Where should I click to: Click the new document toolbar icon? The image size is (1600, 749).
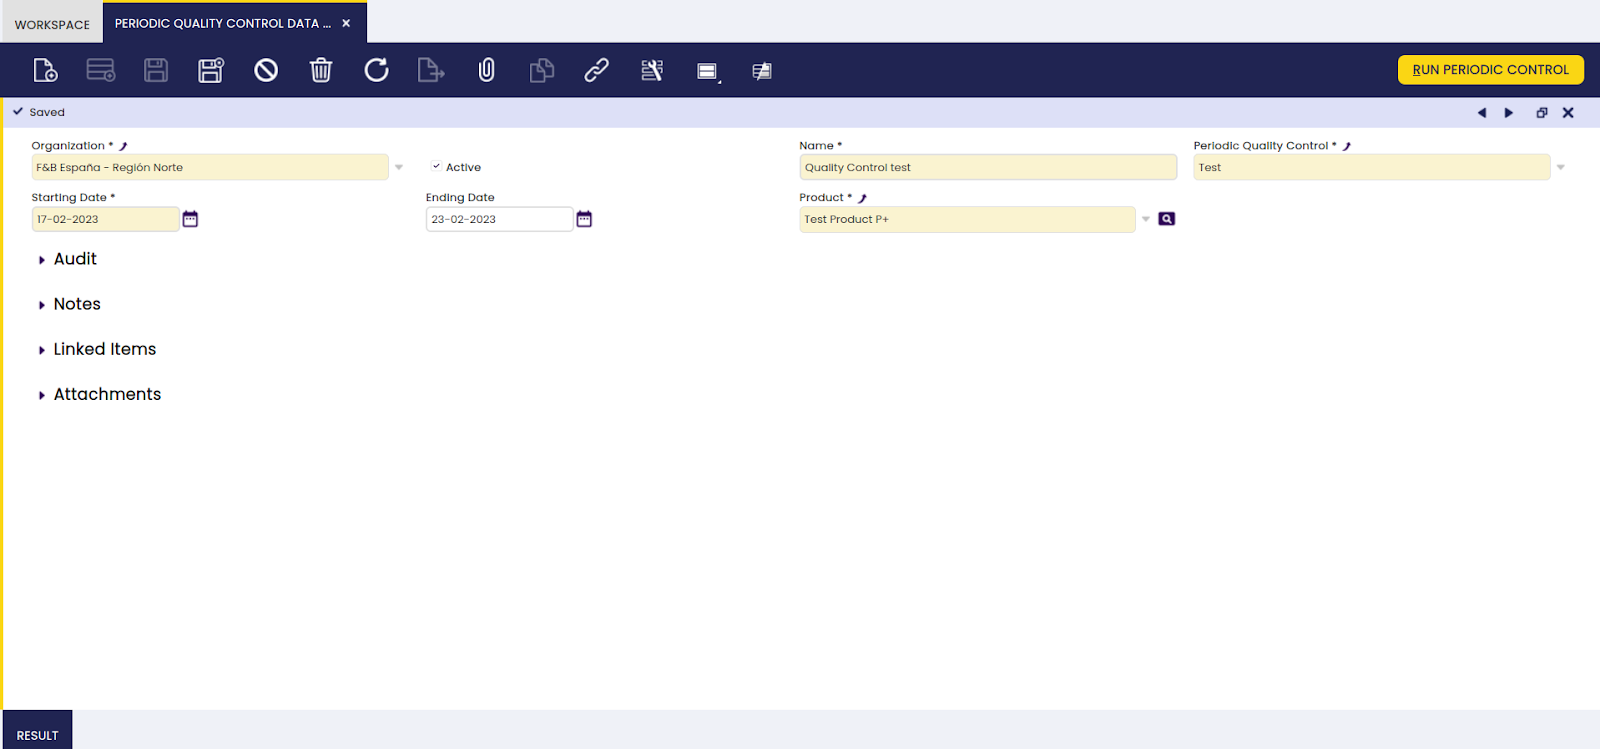[x=45, y=70]
